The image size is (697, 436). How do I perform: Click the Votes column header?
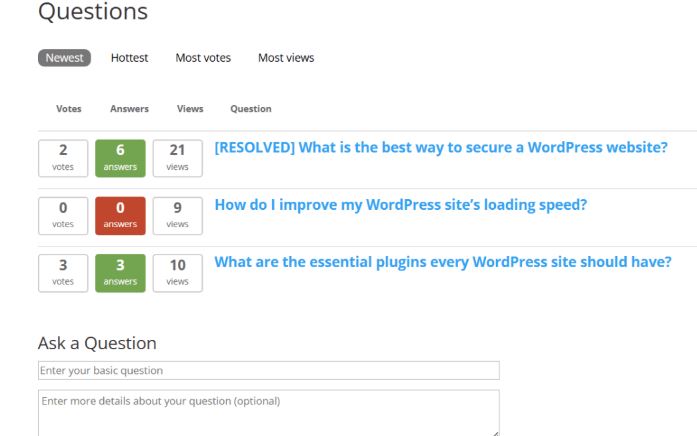(69, 109)
